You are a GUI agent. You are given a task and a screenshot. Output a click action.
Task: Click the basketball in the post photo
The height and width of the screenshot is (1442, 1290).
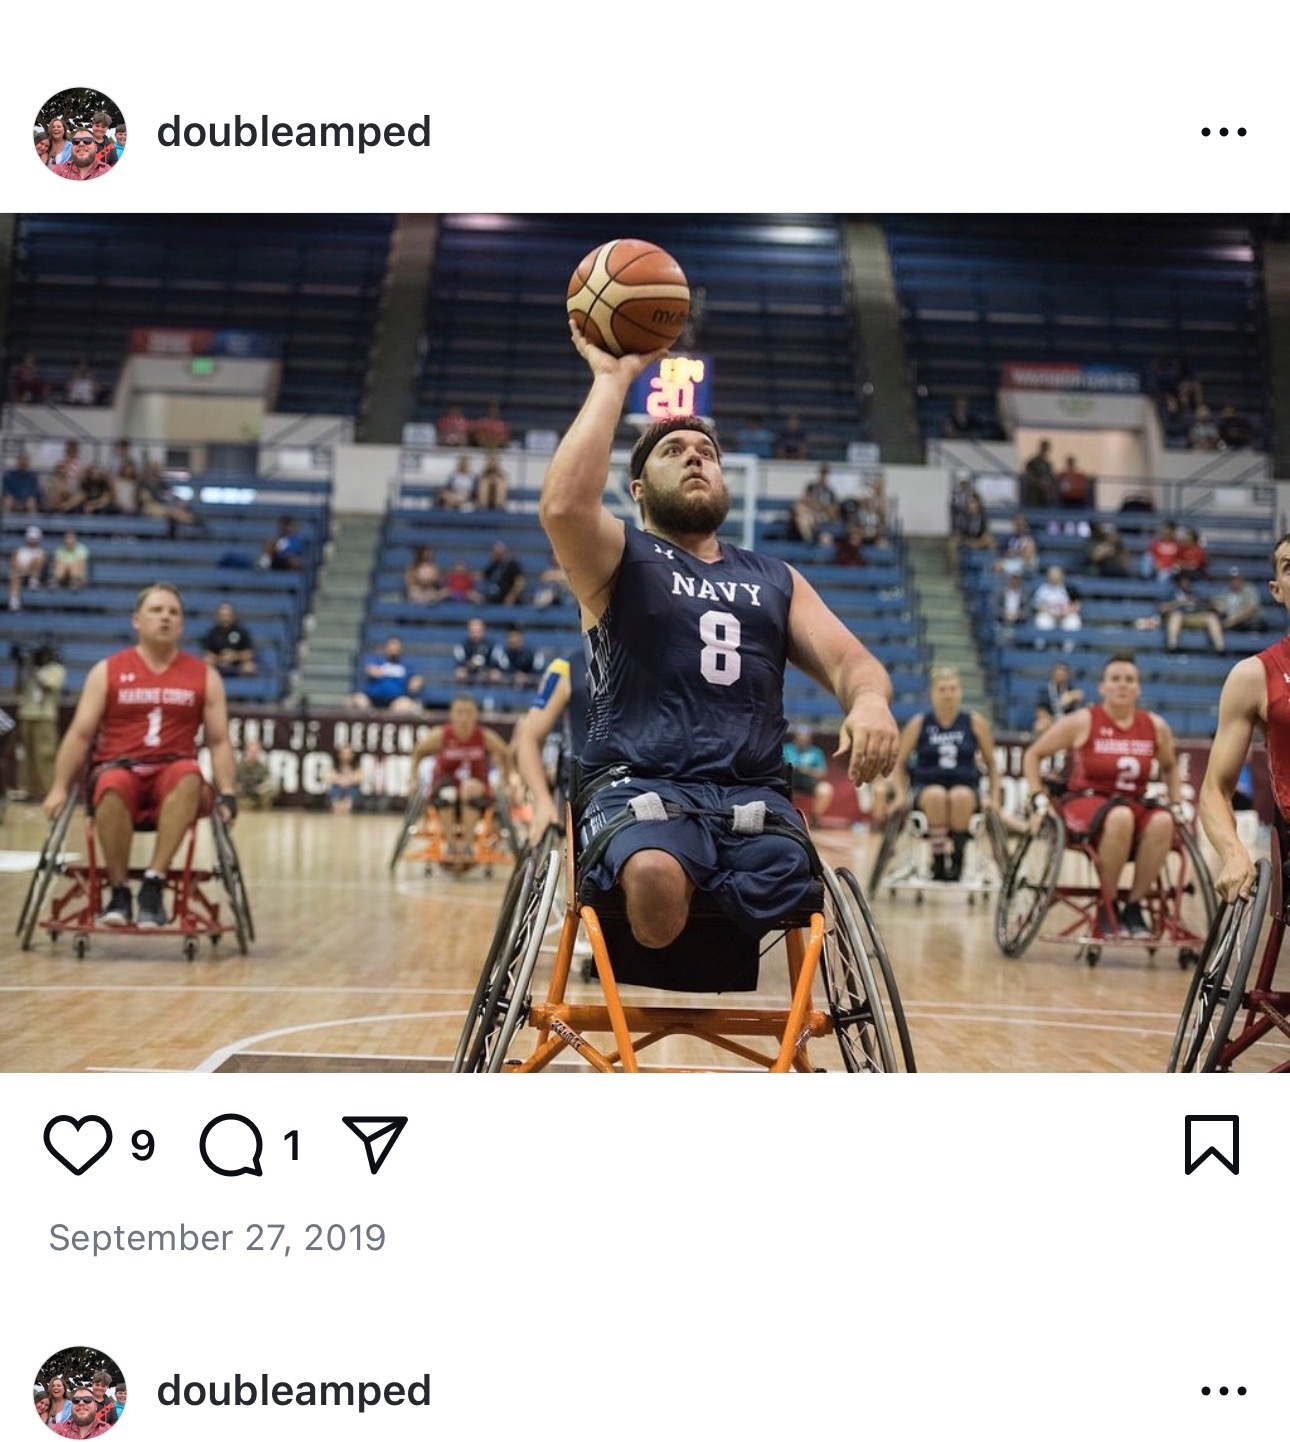pos(628,297)
